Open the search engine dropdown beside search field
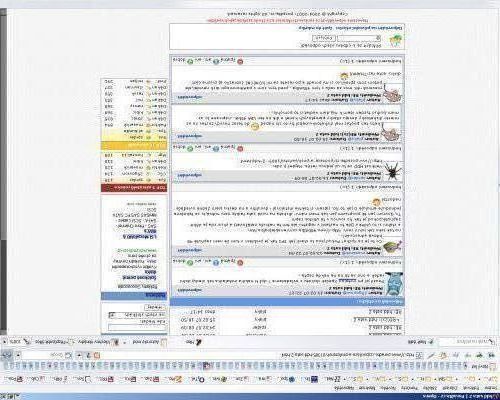 pos(79,355)
